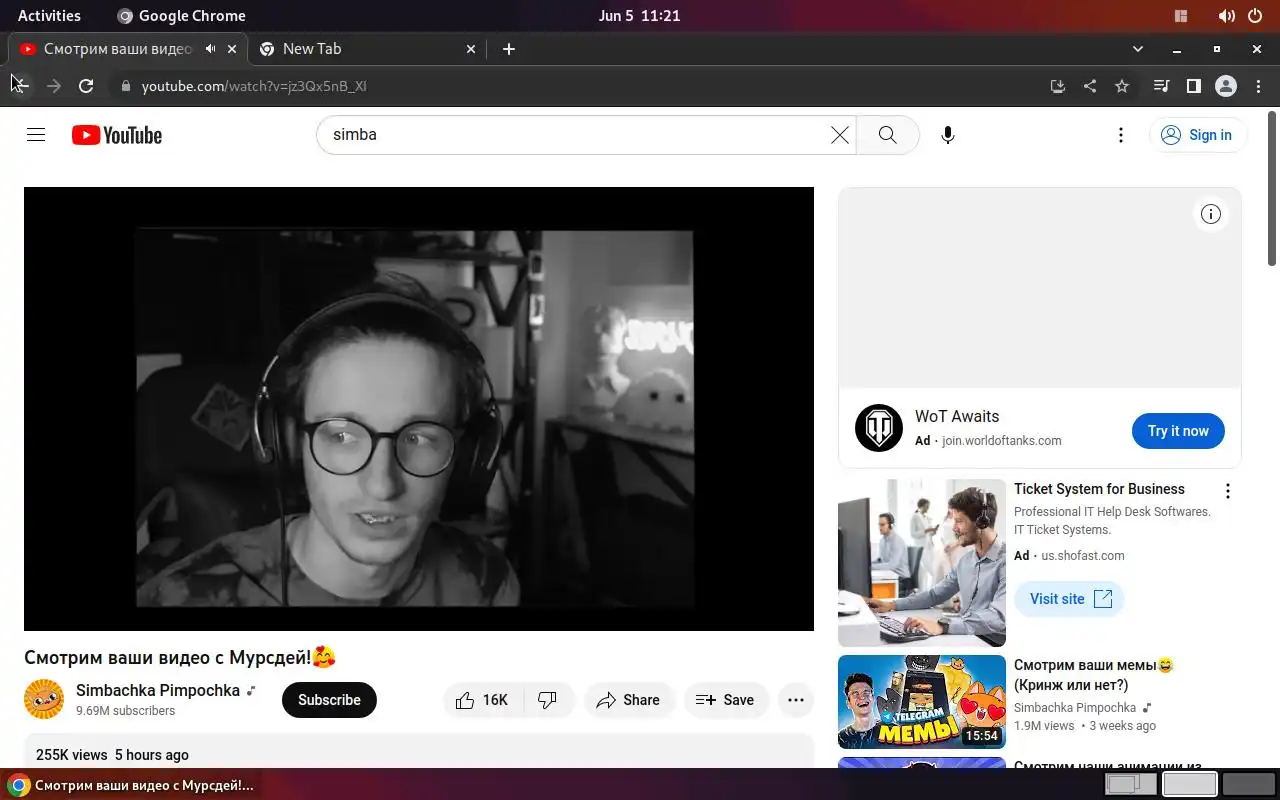The height and width of the screenshot is (800, 1280).
Task: Select '255K views 5 hours ago' text
Action: pyautogui.click(x=112, y=755)
